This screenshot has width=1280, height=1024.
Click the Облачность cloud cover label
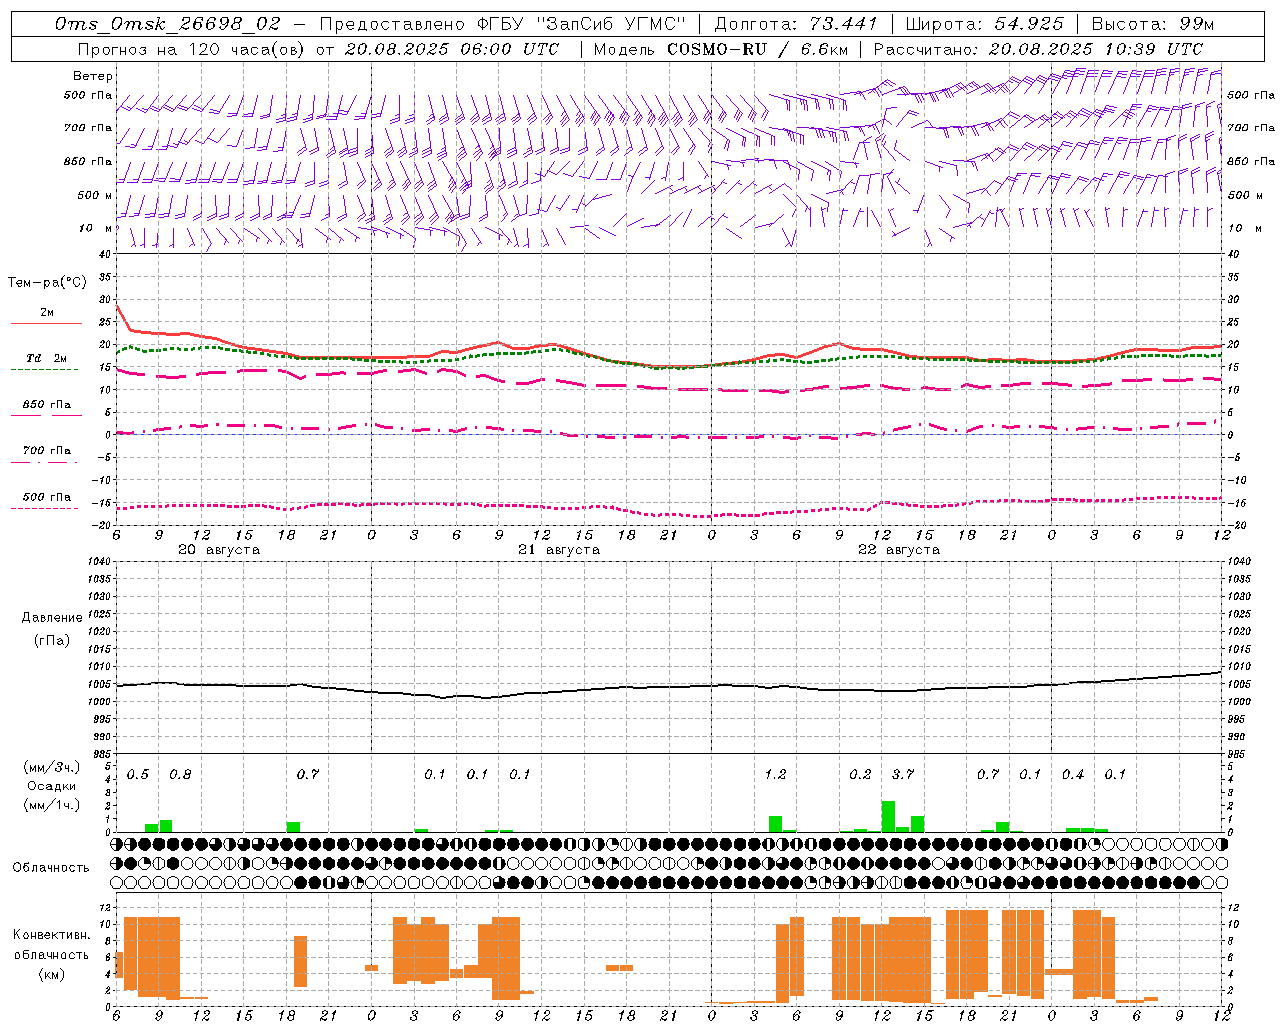pos(51,867)
